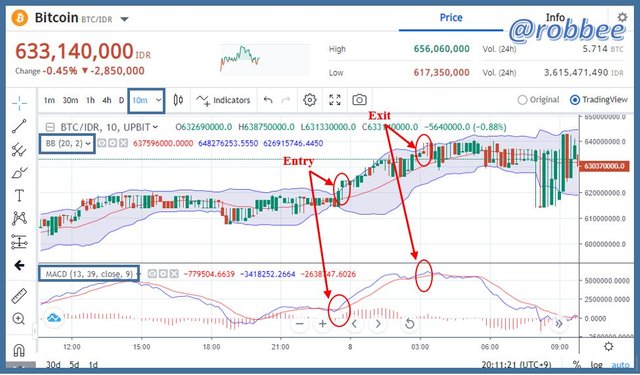Select the 30m timeframe
640x375 pixels.
click(70, 100)
